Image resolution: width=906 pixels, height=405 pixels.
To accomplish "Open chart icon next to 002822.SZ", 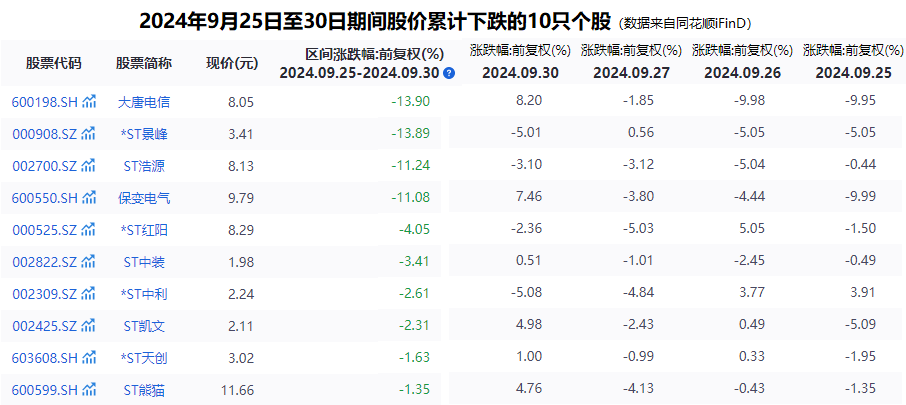I will (x=88, y=262).
